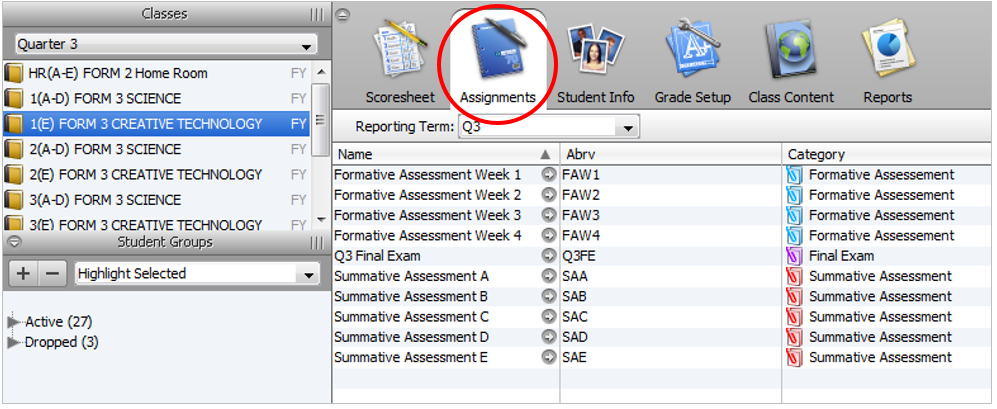Image resolution: width=997 pixels, height=409 pixels.
Task: Open the Student Info photos icon
Action: click(595, 50)
